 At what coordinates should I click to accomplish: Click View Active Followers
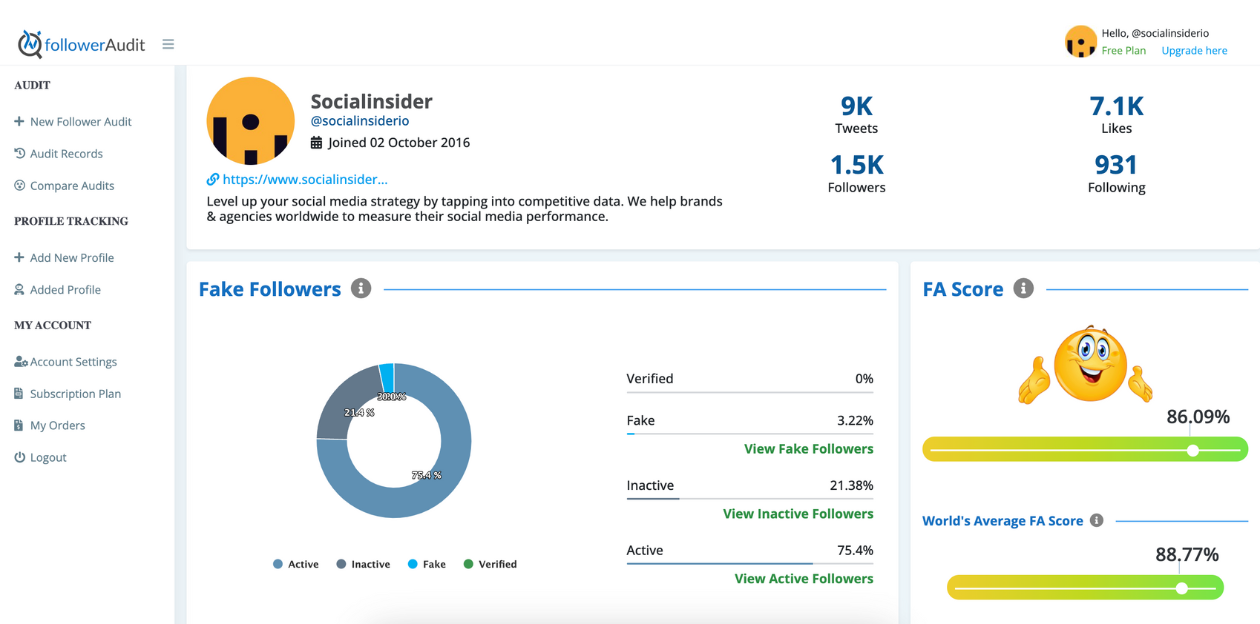click(x=804, y=579)
